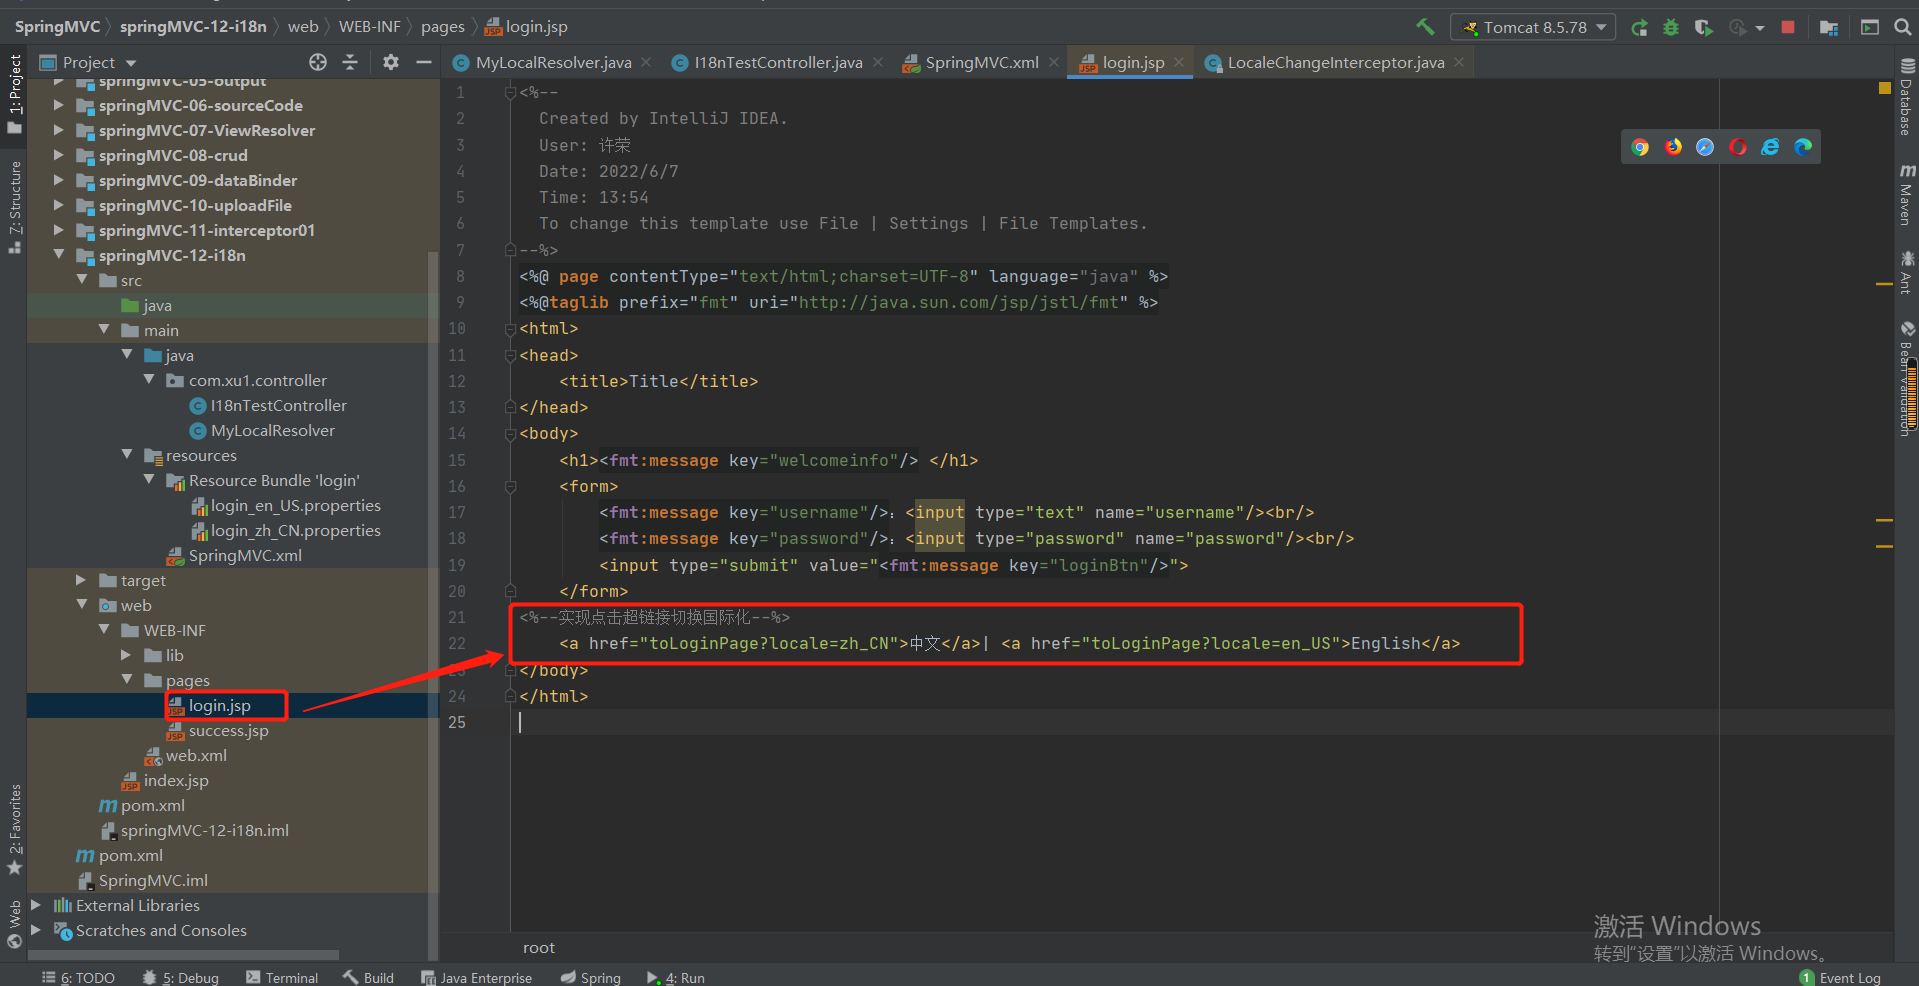This screenshot has width=1919, height=986.
Task: Click the yellow inspection warning indicator square
Action: [x=1885, y=88]
